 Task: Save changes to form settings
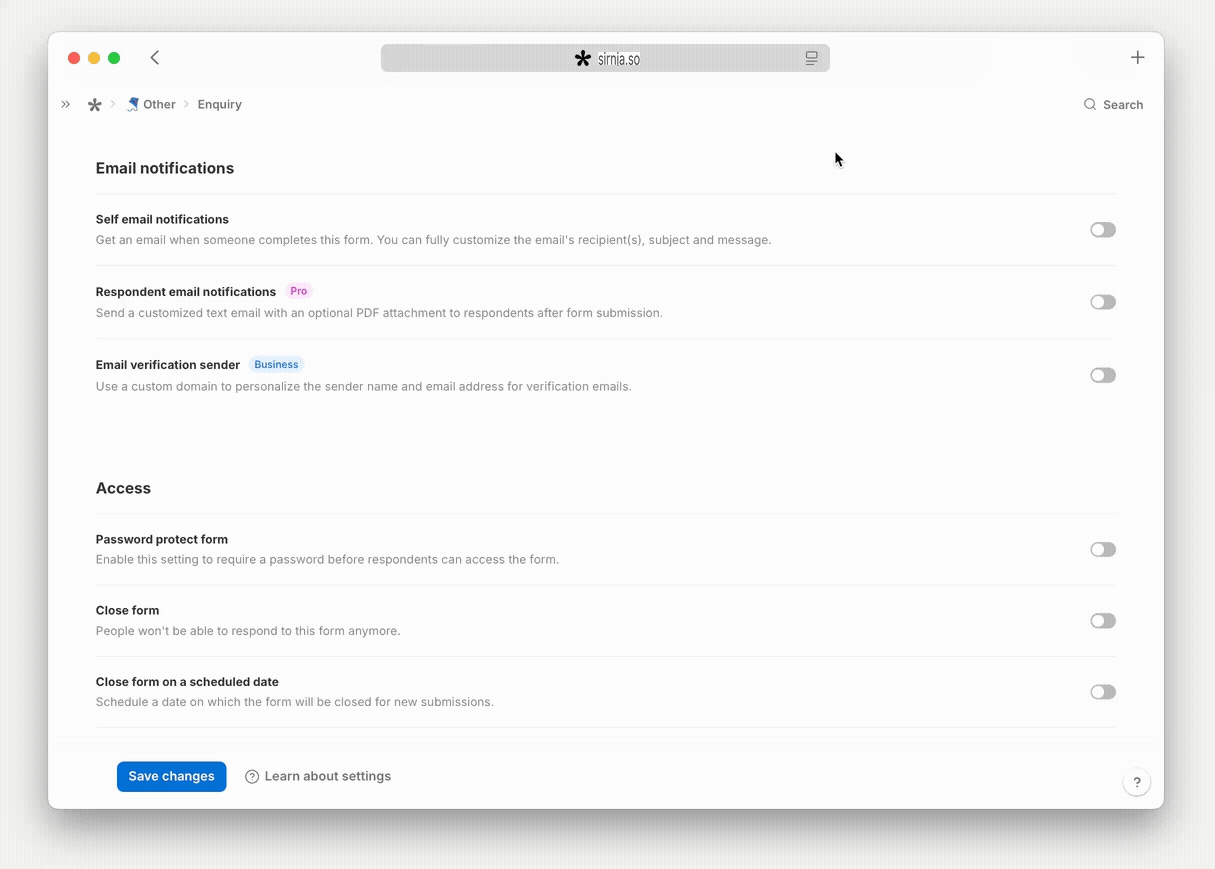tap(172, 776)
